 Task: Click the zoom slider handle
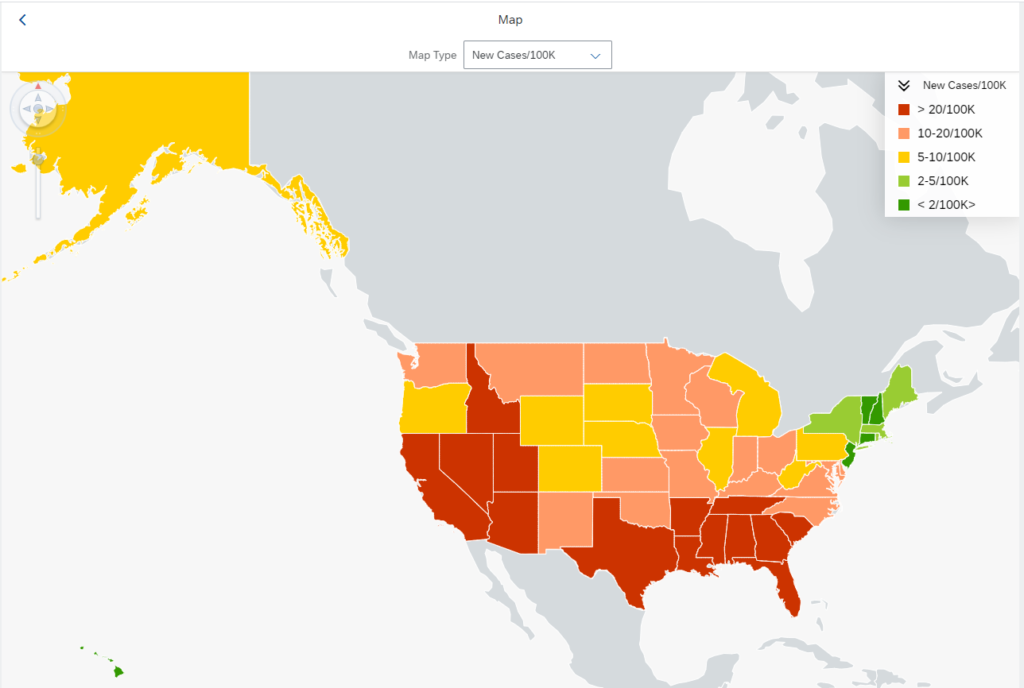point(38,158)
